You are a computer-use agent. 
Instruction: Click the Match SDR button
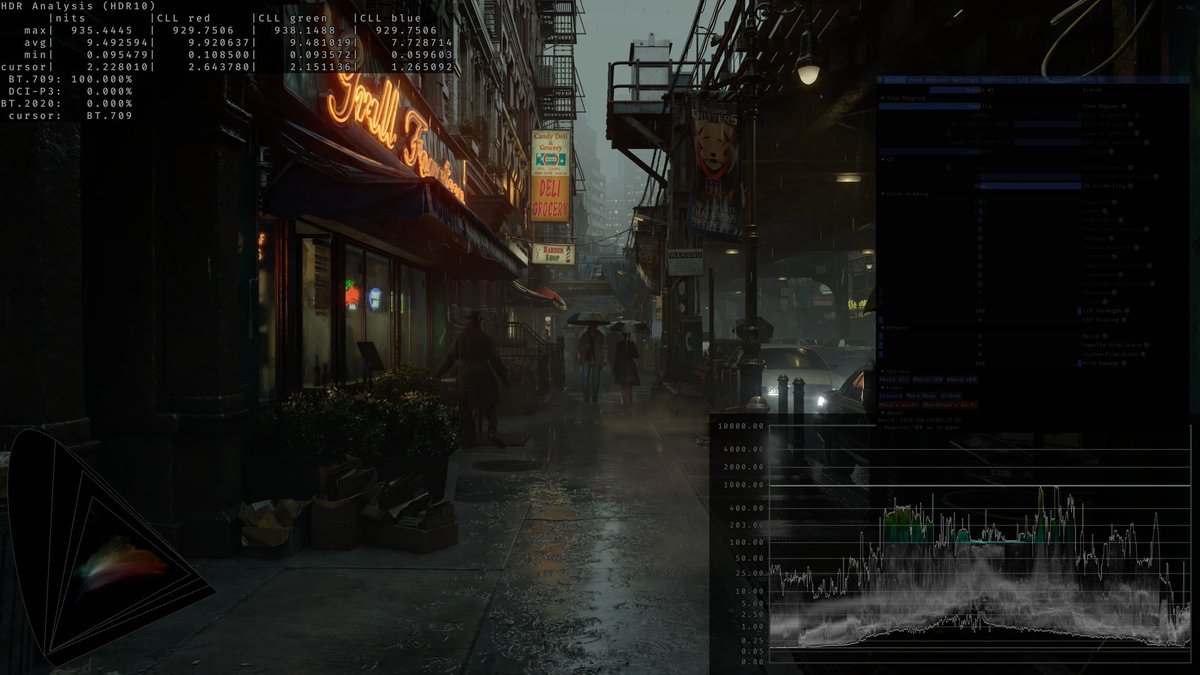928,379
